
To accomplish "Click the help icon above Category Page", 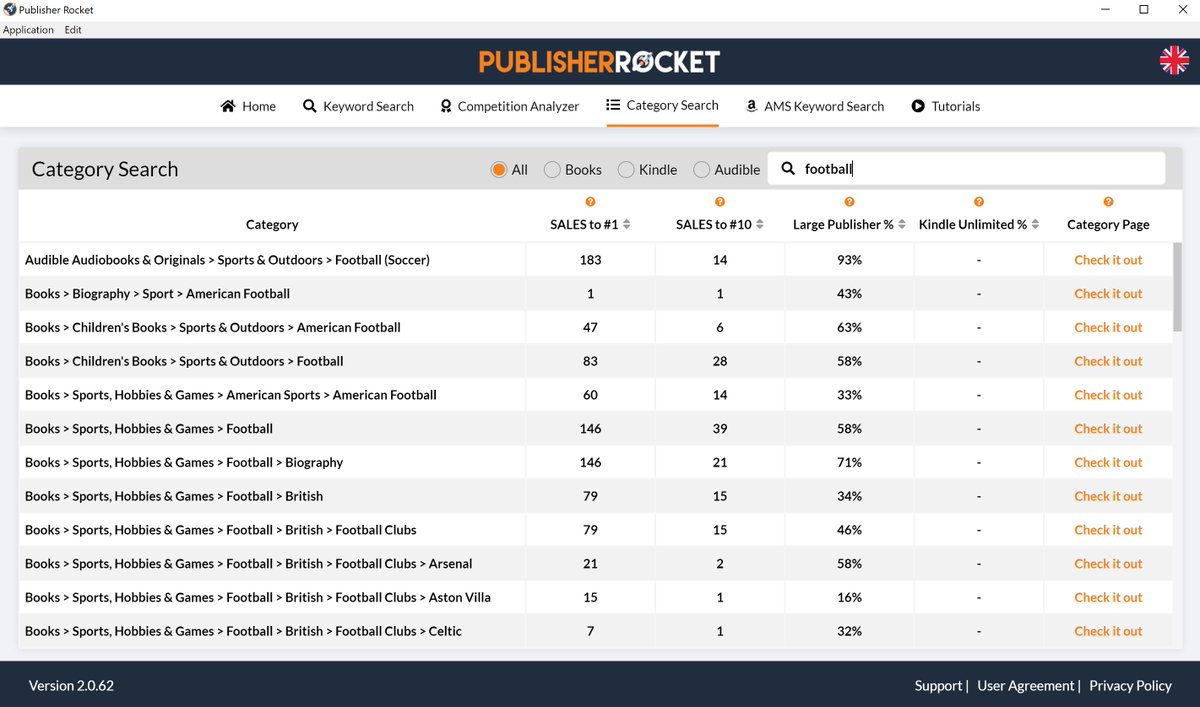I will coord(1108,202).
